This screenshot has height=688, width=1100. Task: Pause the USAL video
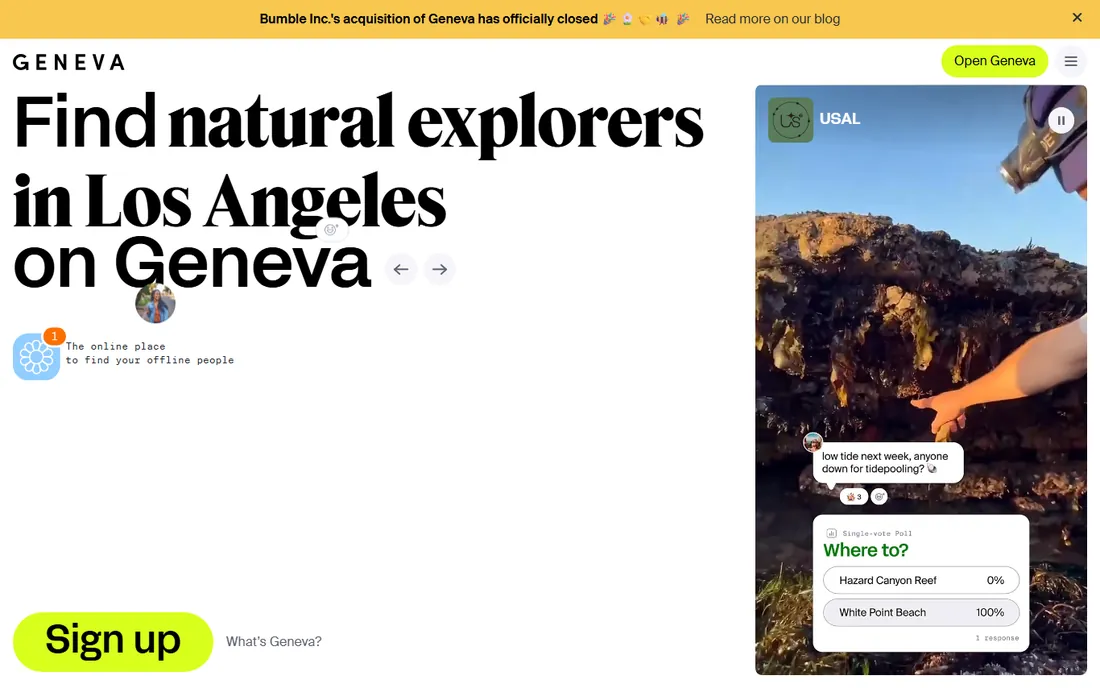click(1061, 120)
